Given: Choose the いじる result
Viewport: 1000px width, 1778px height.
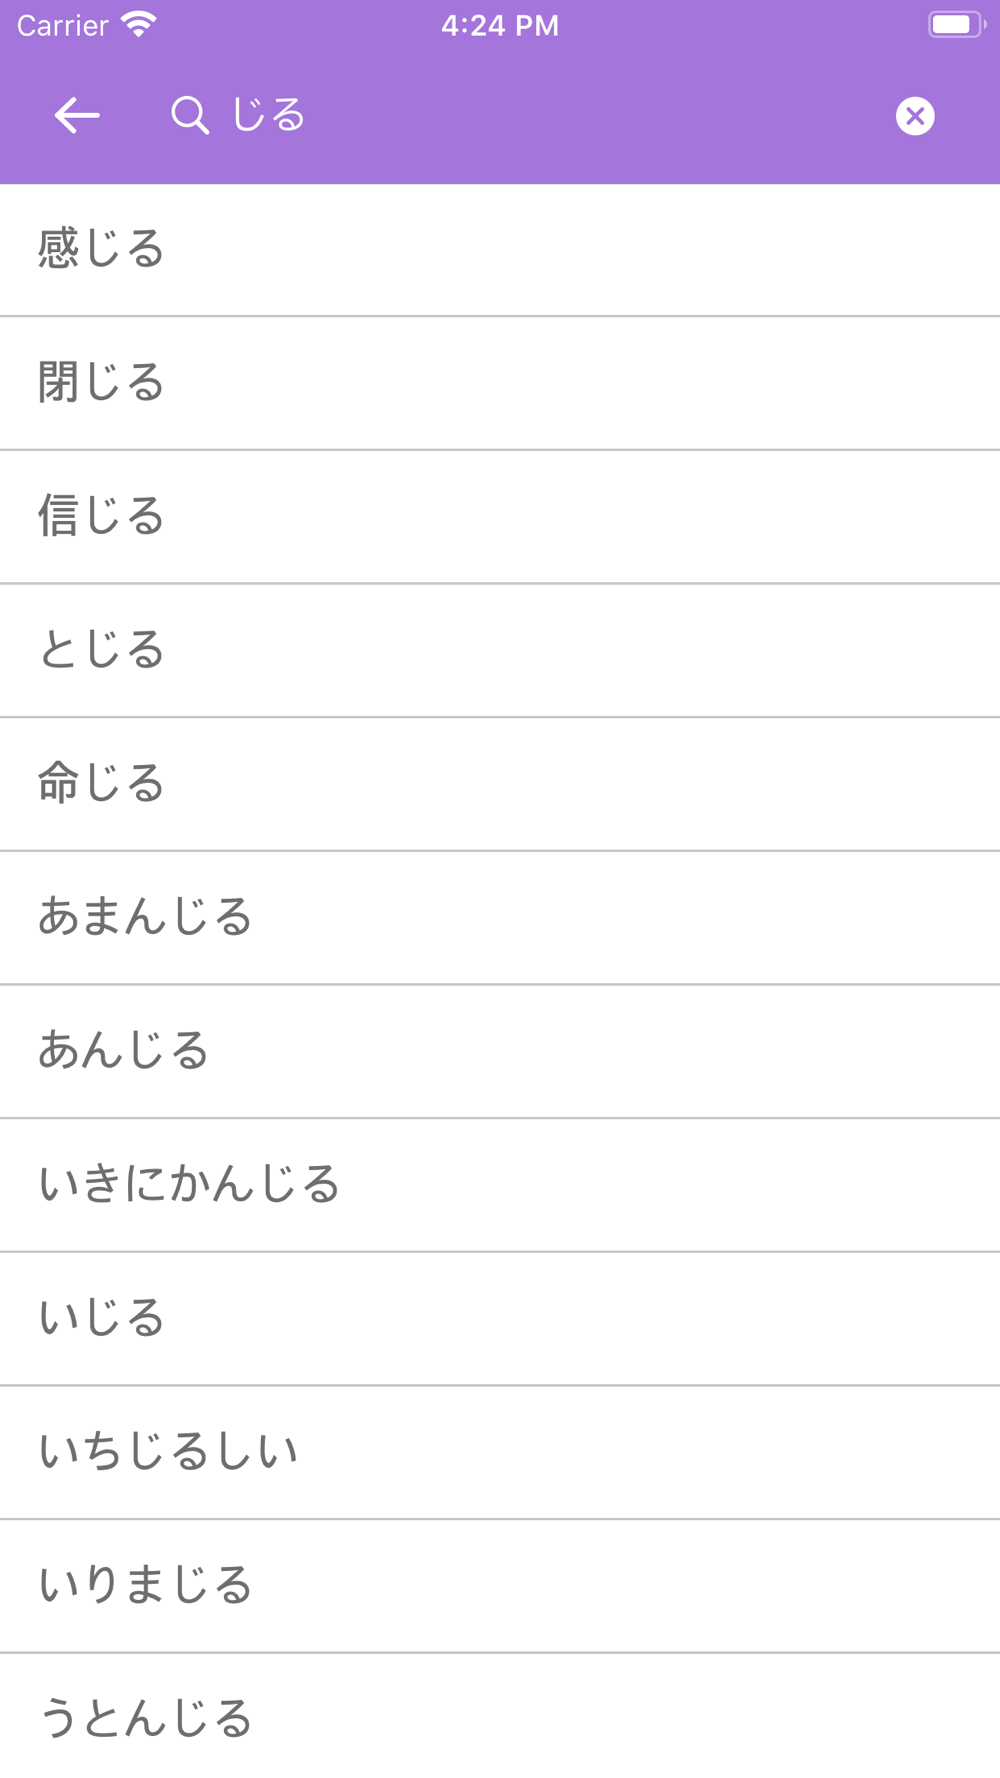Looking at the screenshot, I should coord(500,1318).
